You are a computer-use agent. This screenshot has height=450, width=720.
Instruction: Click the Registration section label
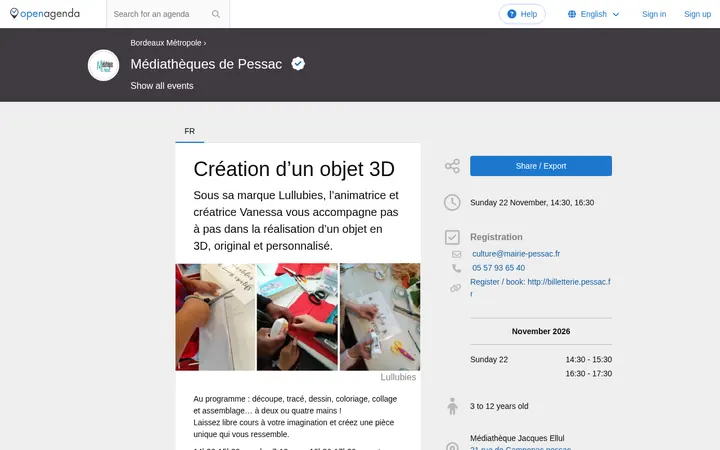tap(496, 237)
